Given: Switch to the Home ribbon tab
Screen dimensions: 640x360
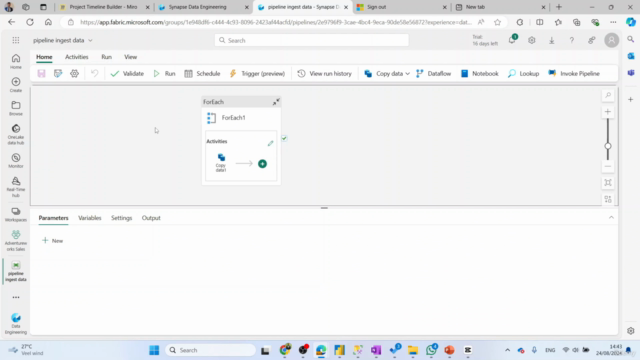Looking at the screenshot, I should click(x=44, y=57).
